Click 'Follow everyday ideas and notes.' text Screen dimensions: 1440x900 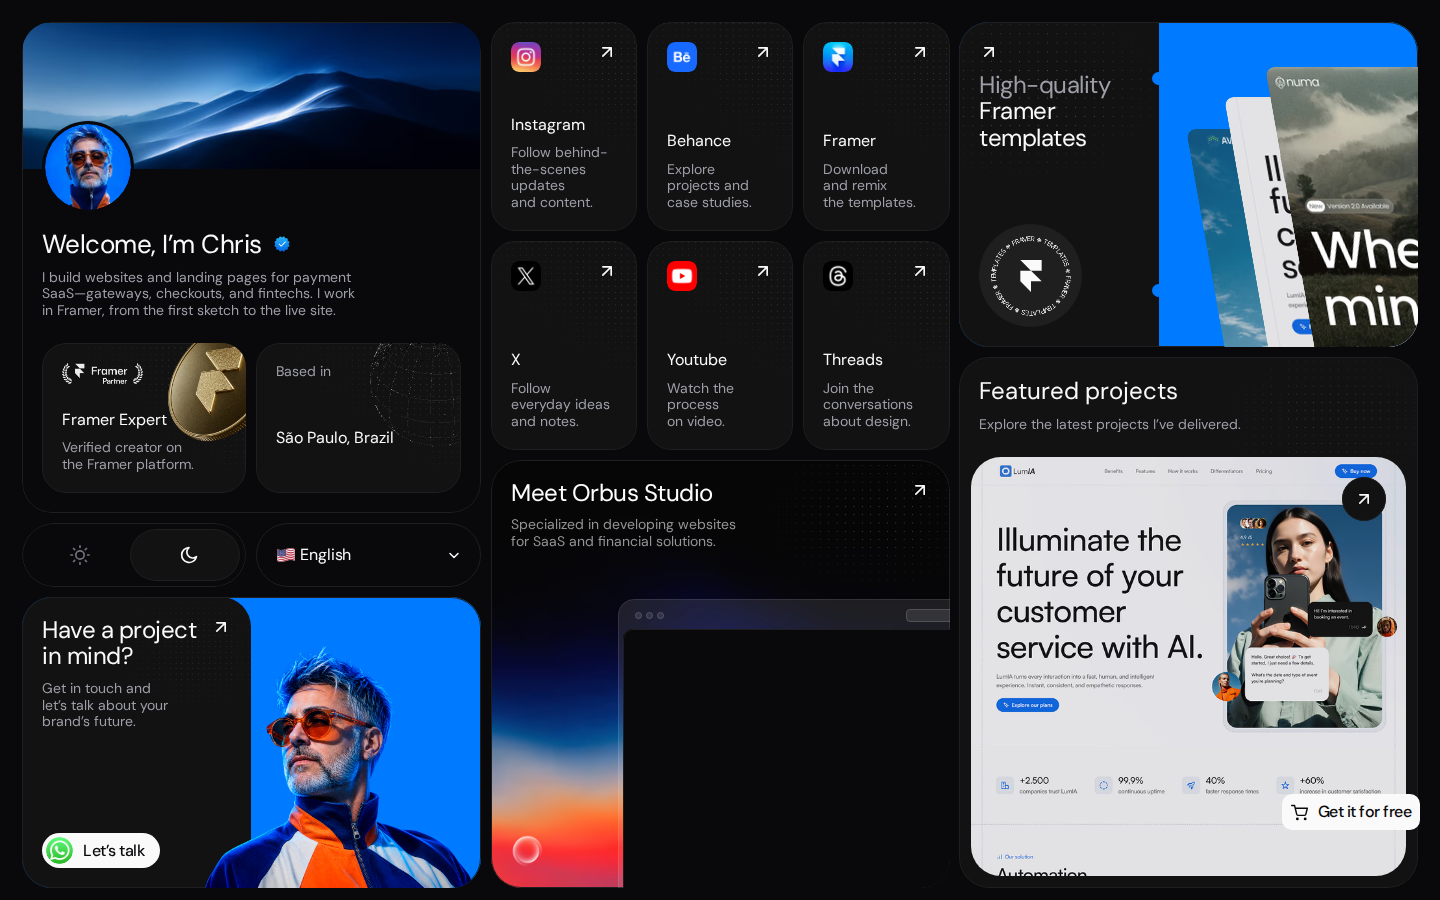click(x=560, y=405)
